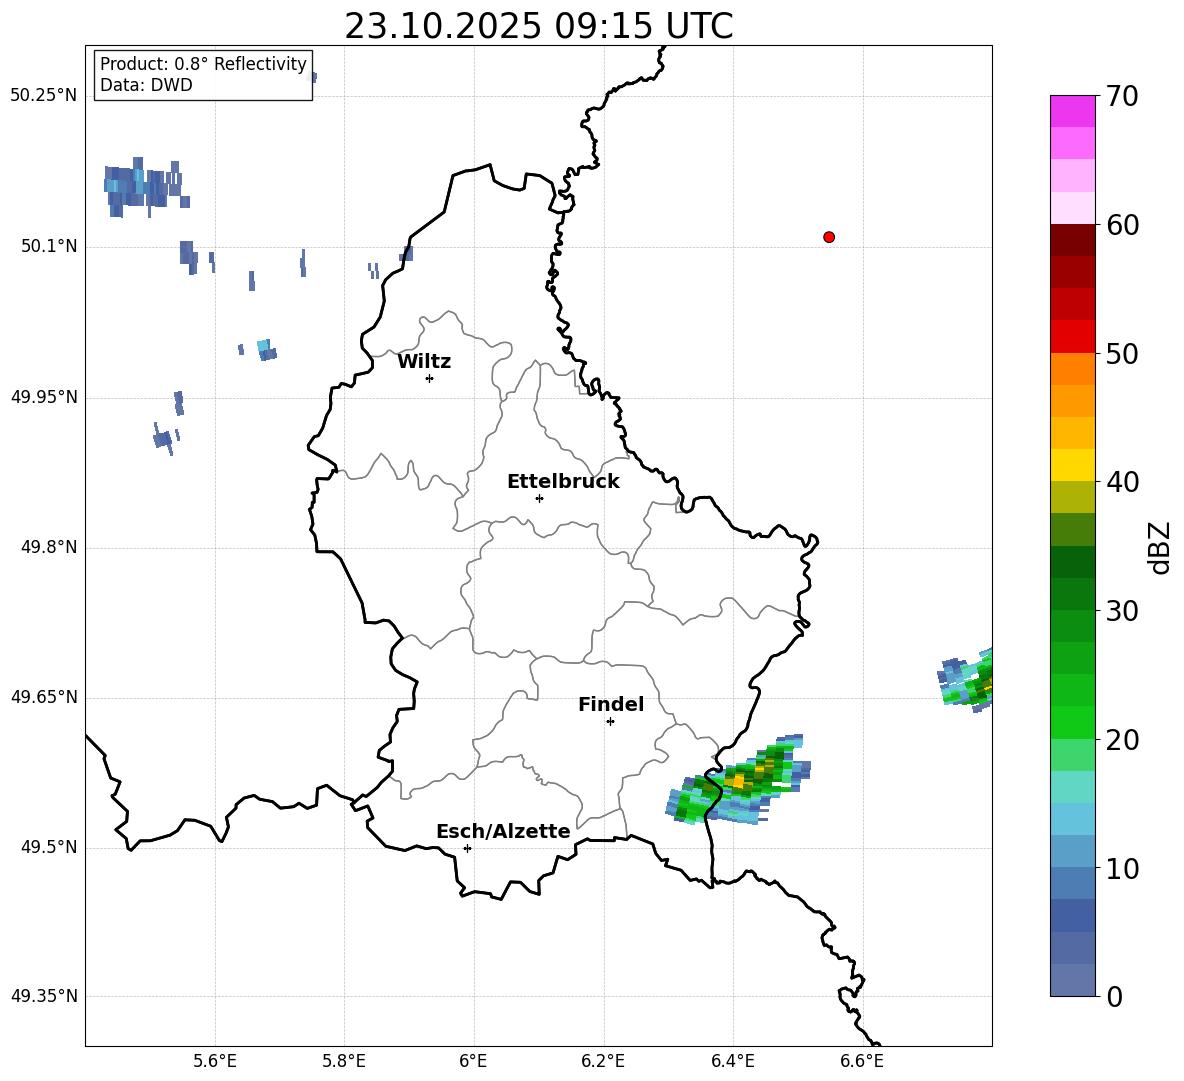Click the cross marker below Ettelbruck
Screen dimensions: 1184x1081
[539, 498]
